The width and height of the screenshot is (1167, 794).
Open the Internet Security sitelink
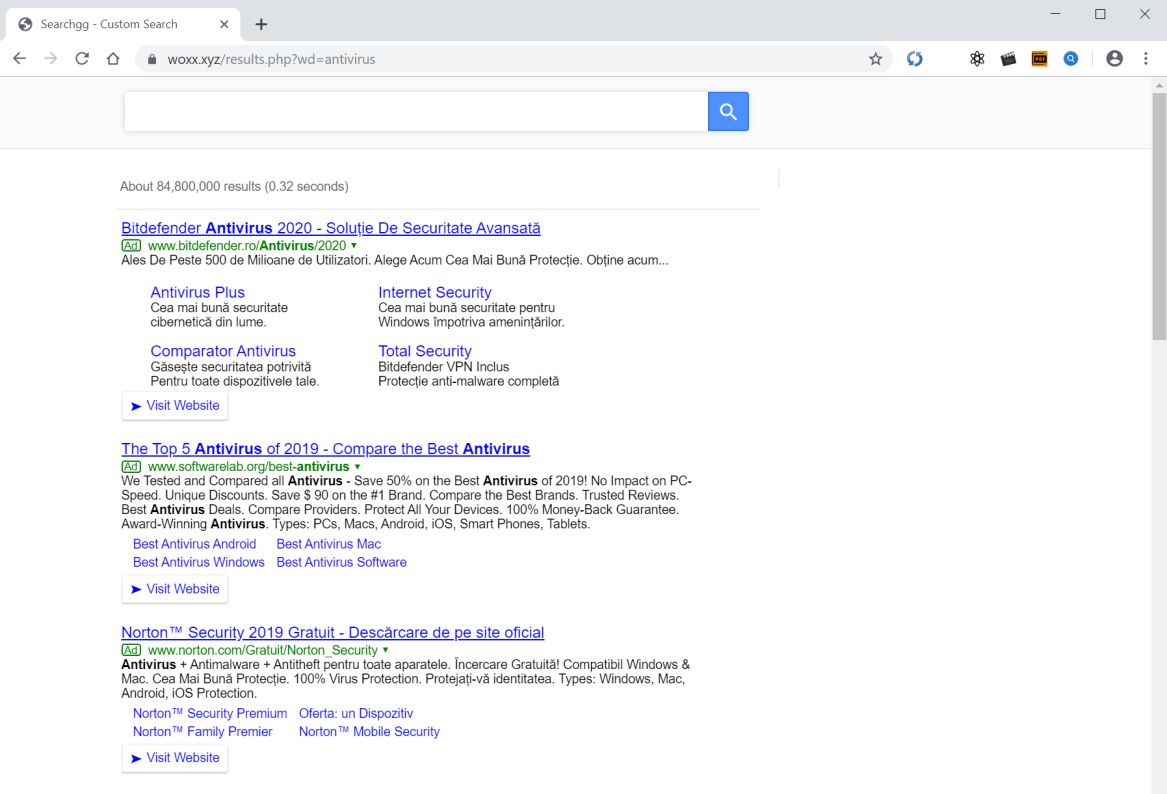coord(435,292)
